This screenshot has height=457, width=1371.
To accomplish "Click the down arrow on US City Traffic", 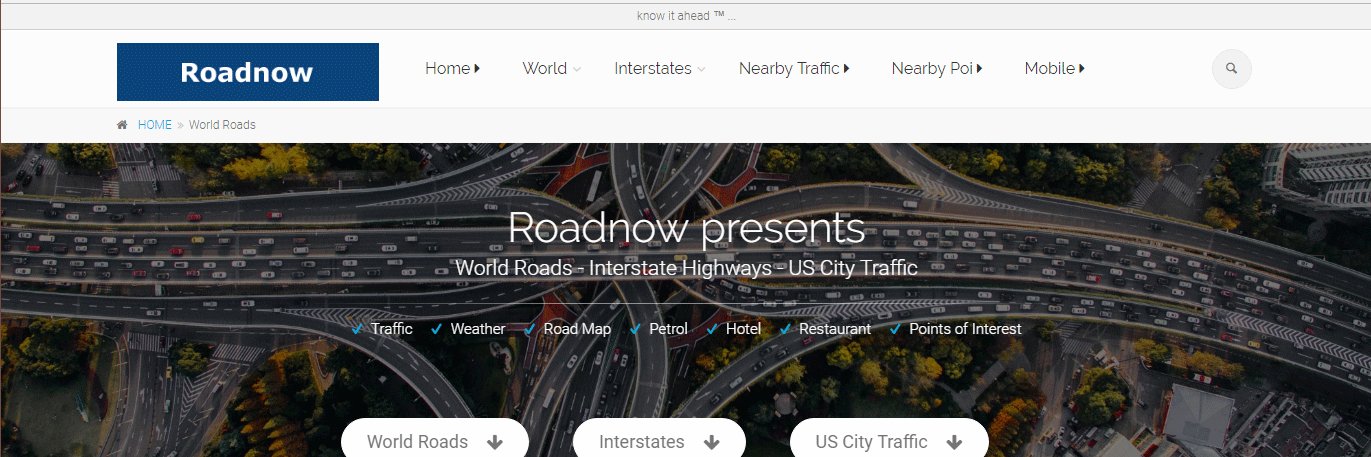I will point(954,442).
